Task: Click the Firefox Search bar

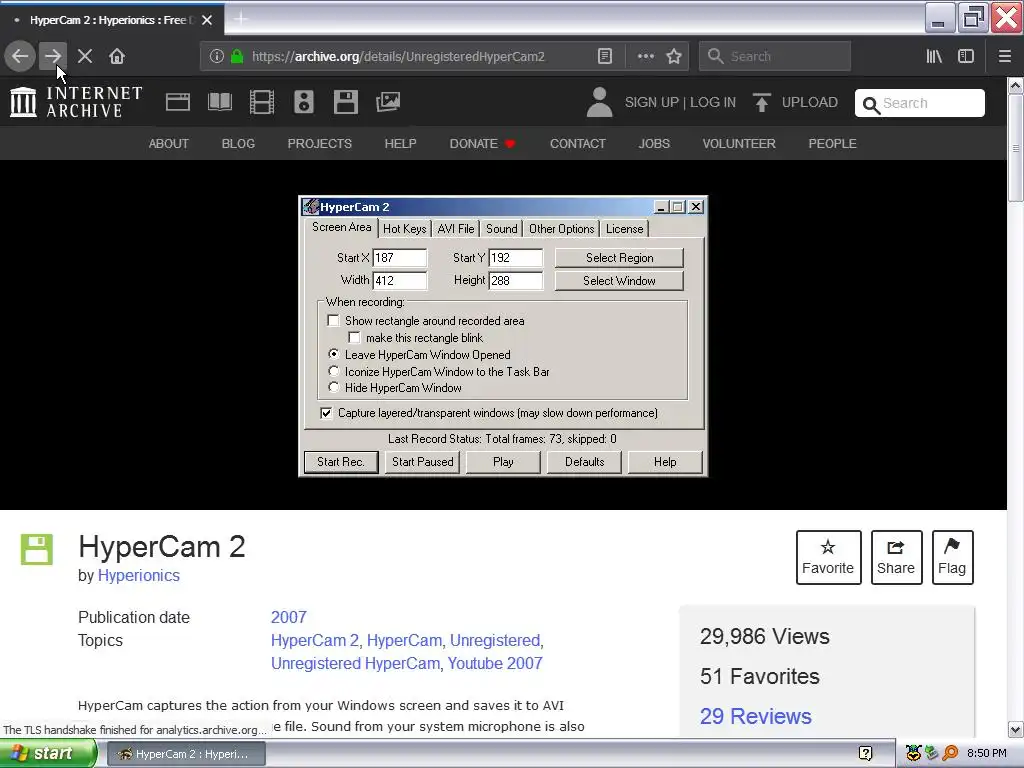Action: tap(775, 56)
